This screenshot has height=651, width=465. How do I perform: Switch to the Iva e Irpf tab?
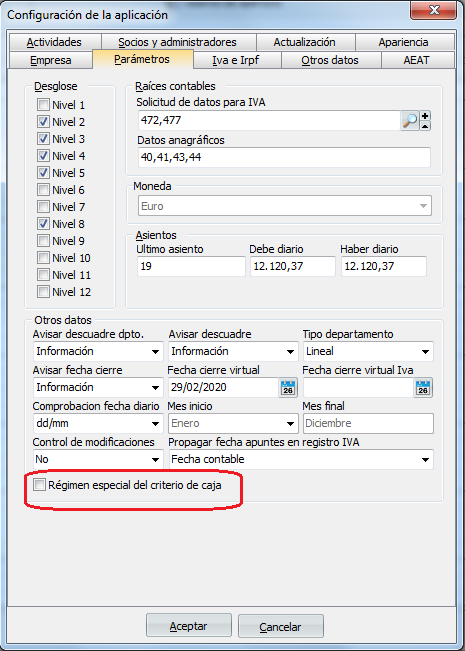pyautogui.click(x=235, y=60)
